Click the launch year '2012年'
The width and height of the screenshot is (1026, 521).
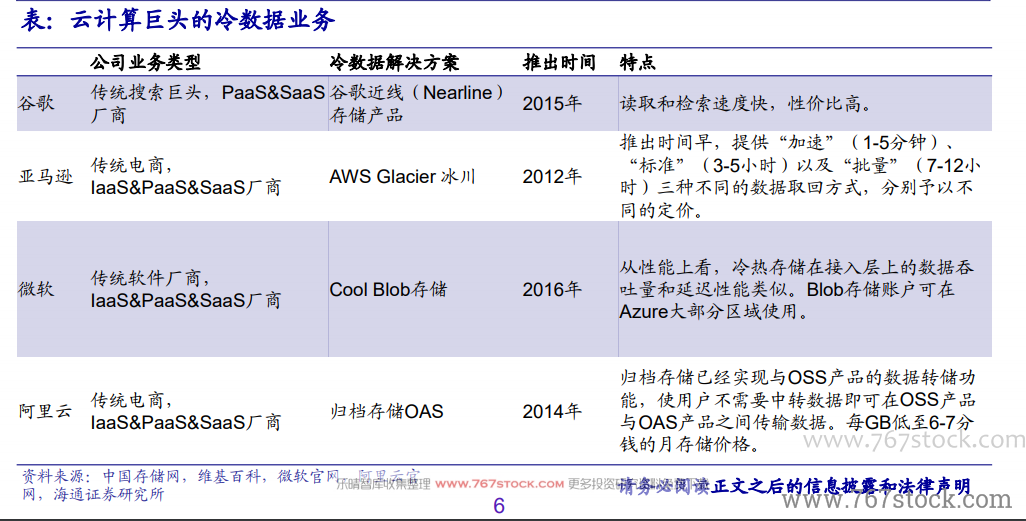click(552, 177)
